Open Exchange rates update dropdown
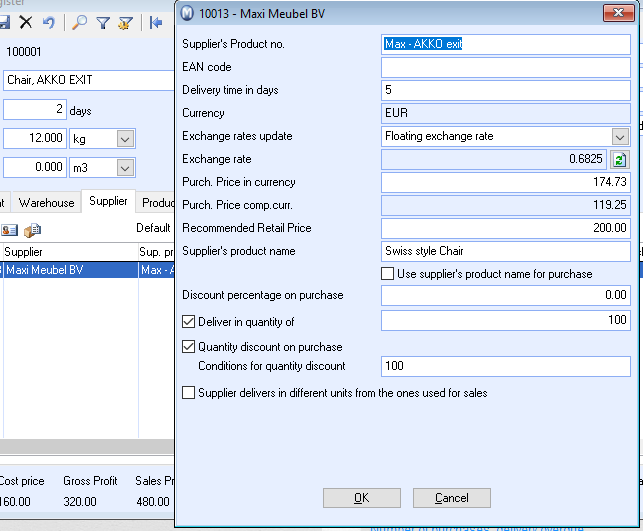643x531 pixels. pyautogui.click(x=620, y=137)
